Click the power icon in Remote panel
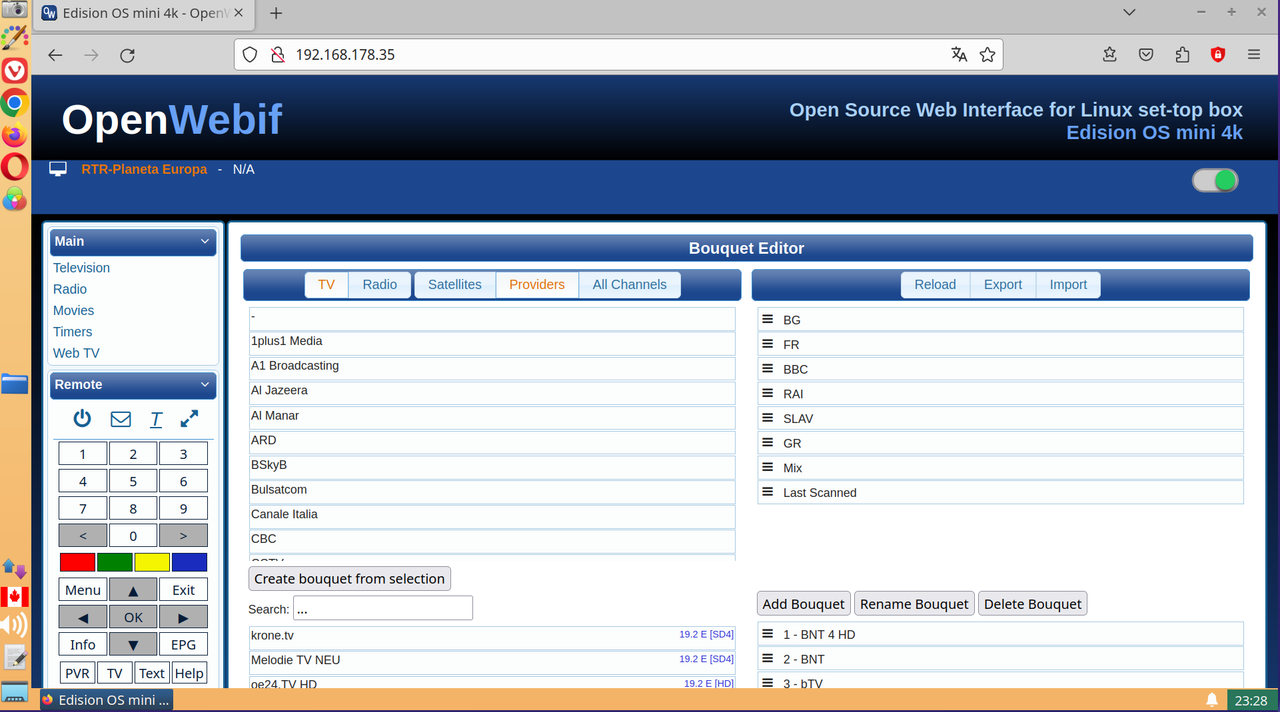Image resolution: width=1280 pixels, height=712 pixels. pyautogui.click(x=82, y=419)
